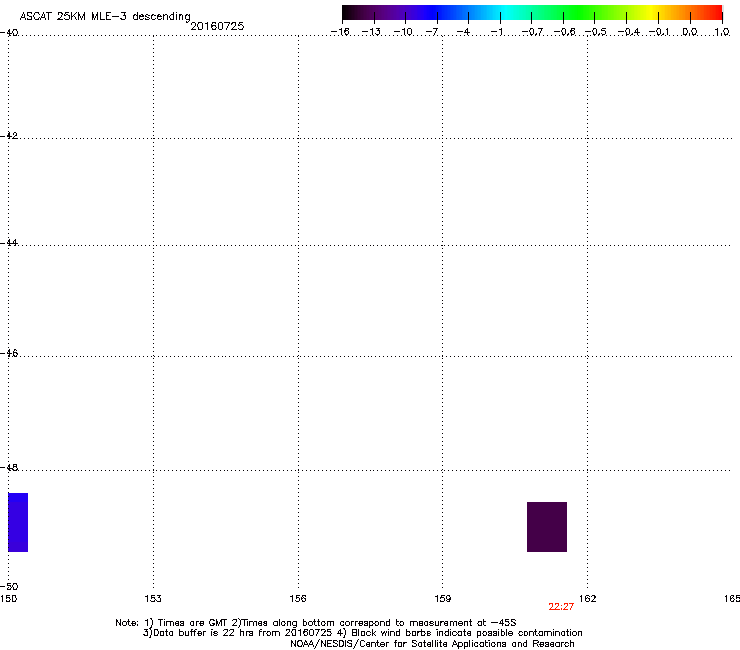Click the latitude axis label -40
The image size is (740, 650).
[9, 33]
